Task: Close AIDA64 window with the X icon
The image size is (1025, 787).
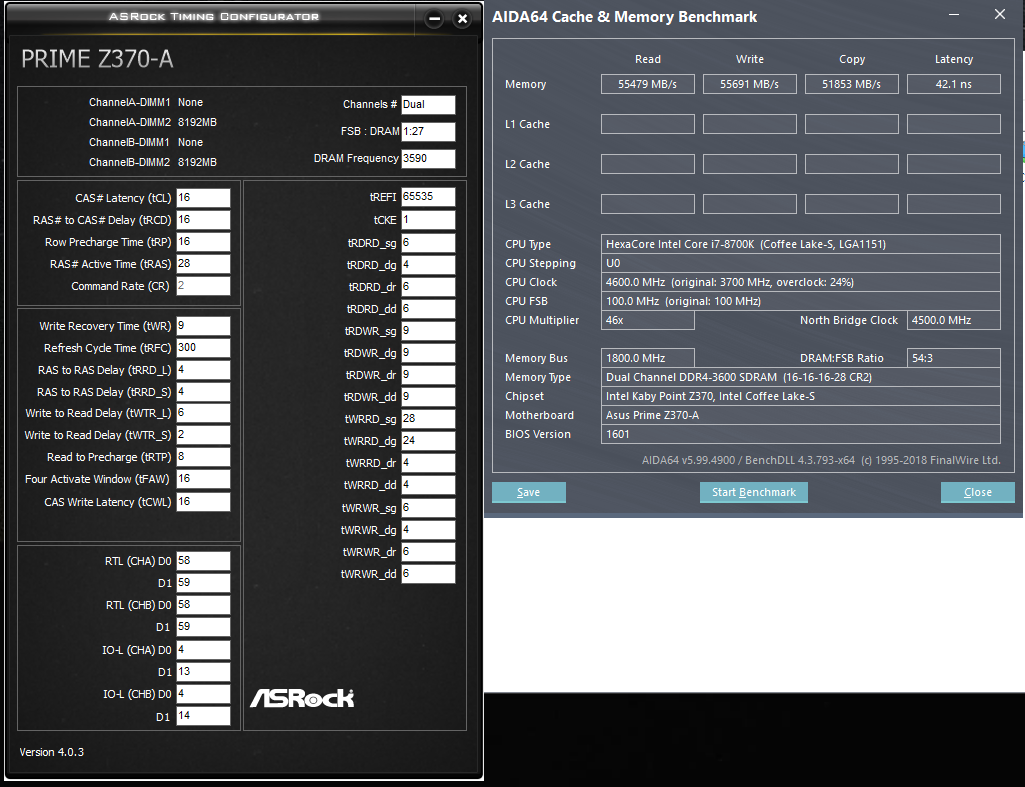Action: click(x=1000, y=14)
